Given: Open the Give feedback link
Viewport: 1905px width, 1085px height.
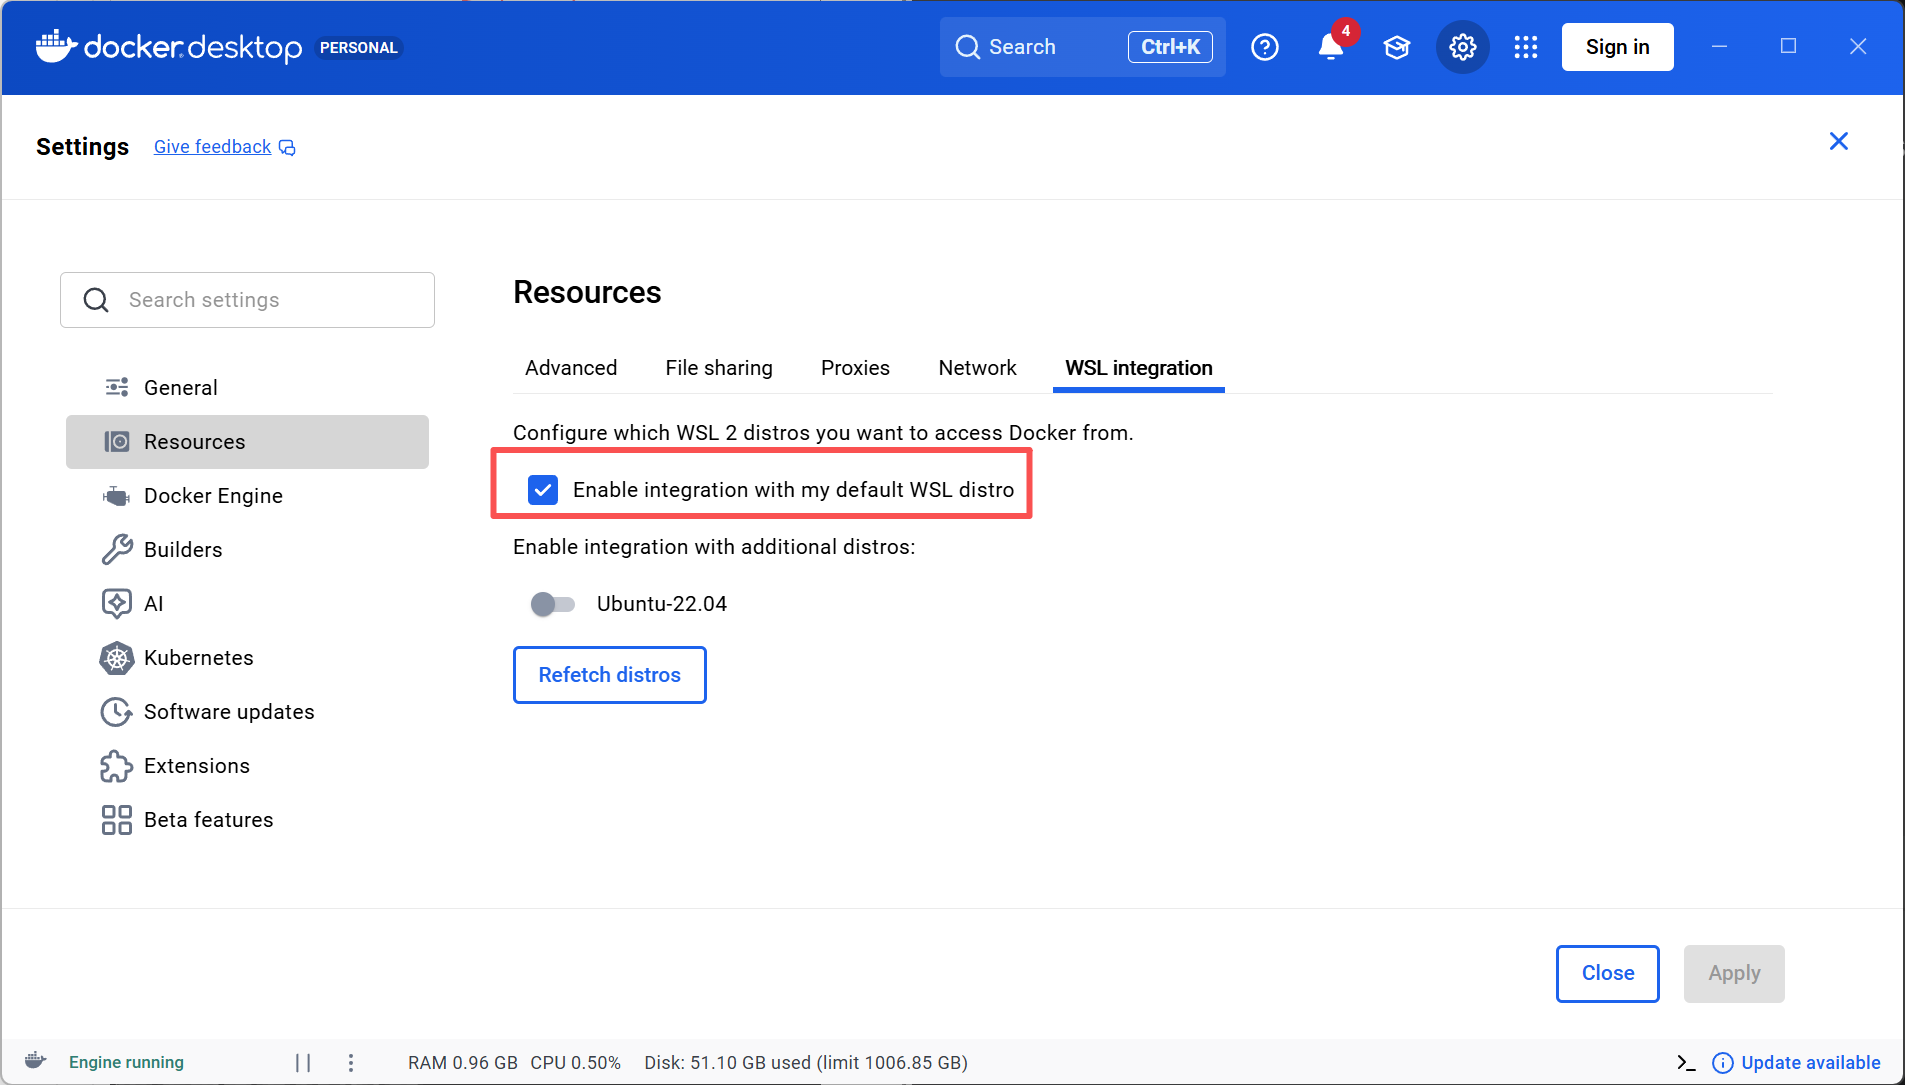Looking at the screenshot, I should 213,147.
